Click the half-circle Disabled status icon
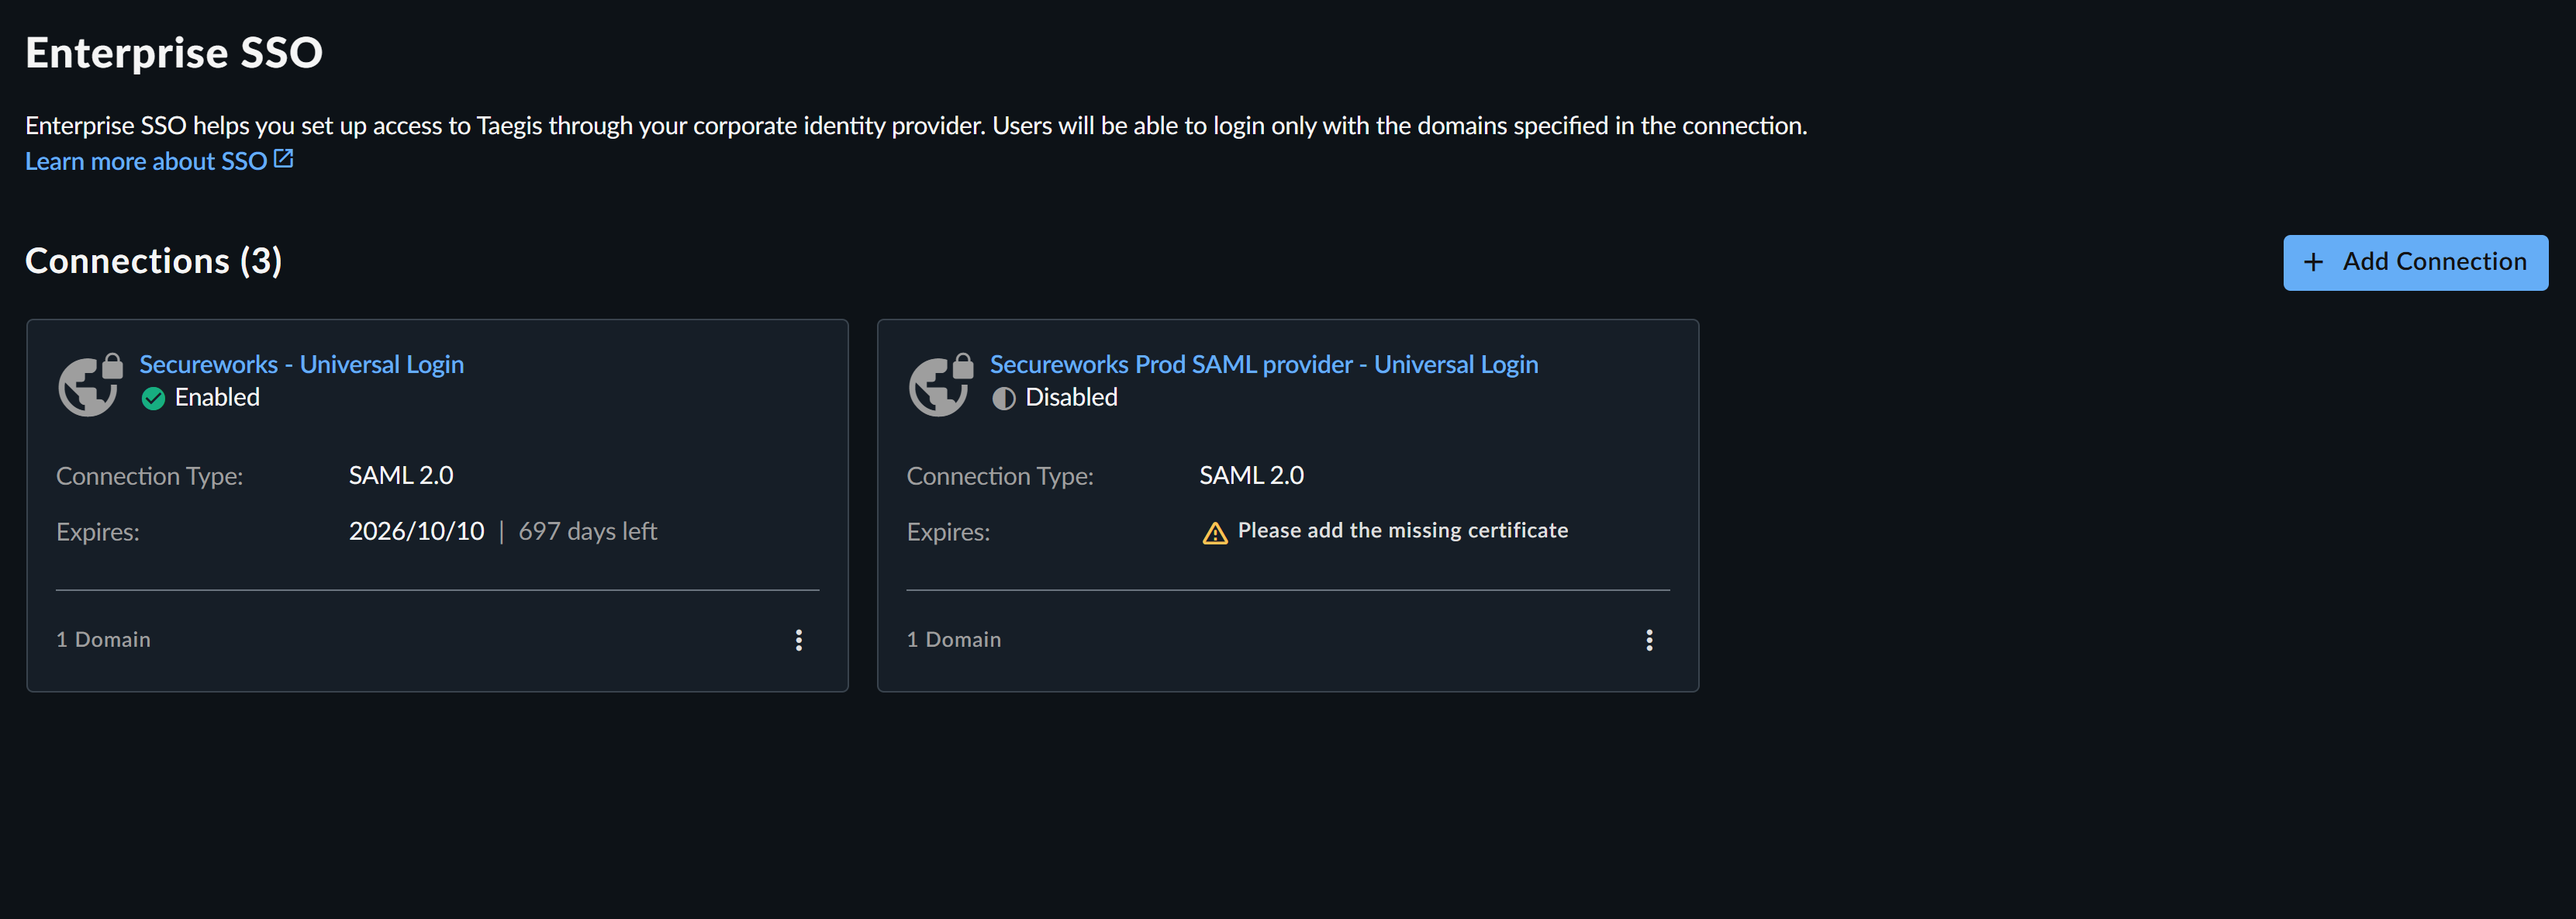The width and height of the screenshot is (2576, 919). [1004, 398]
